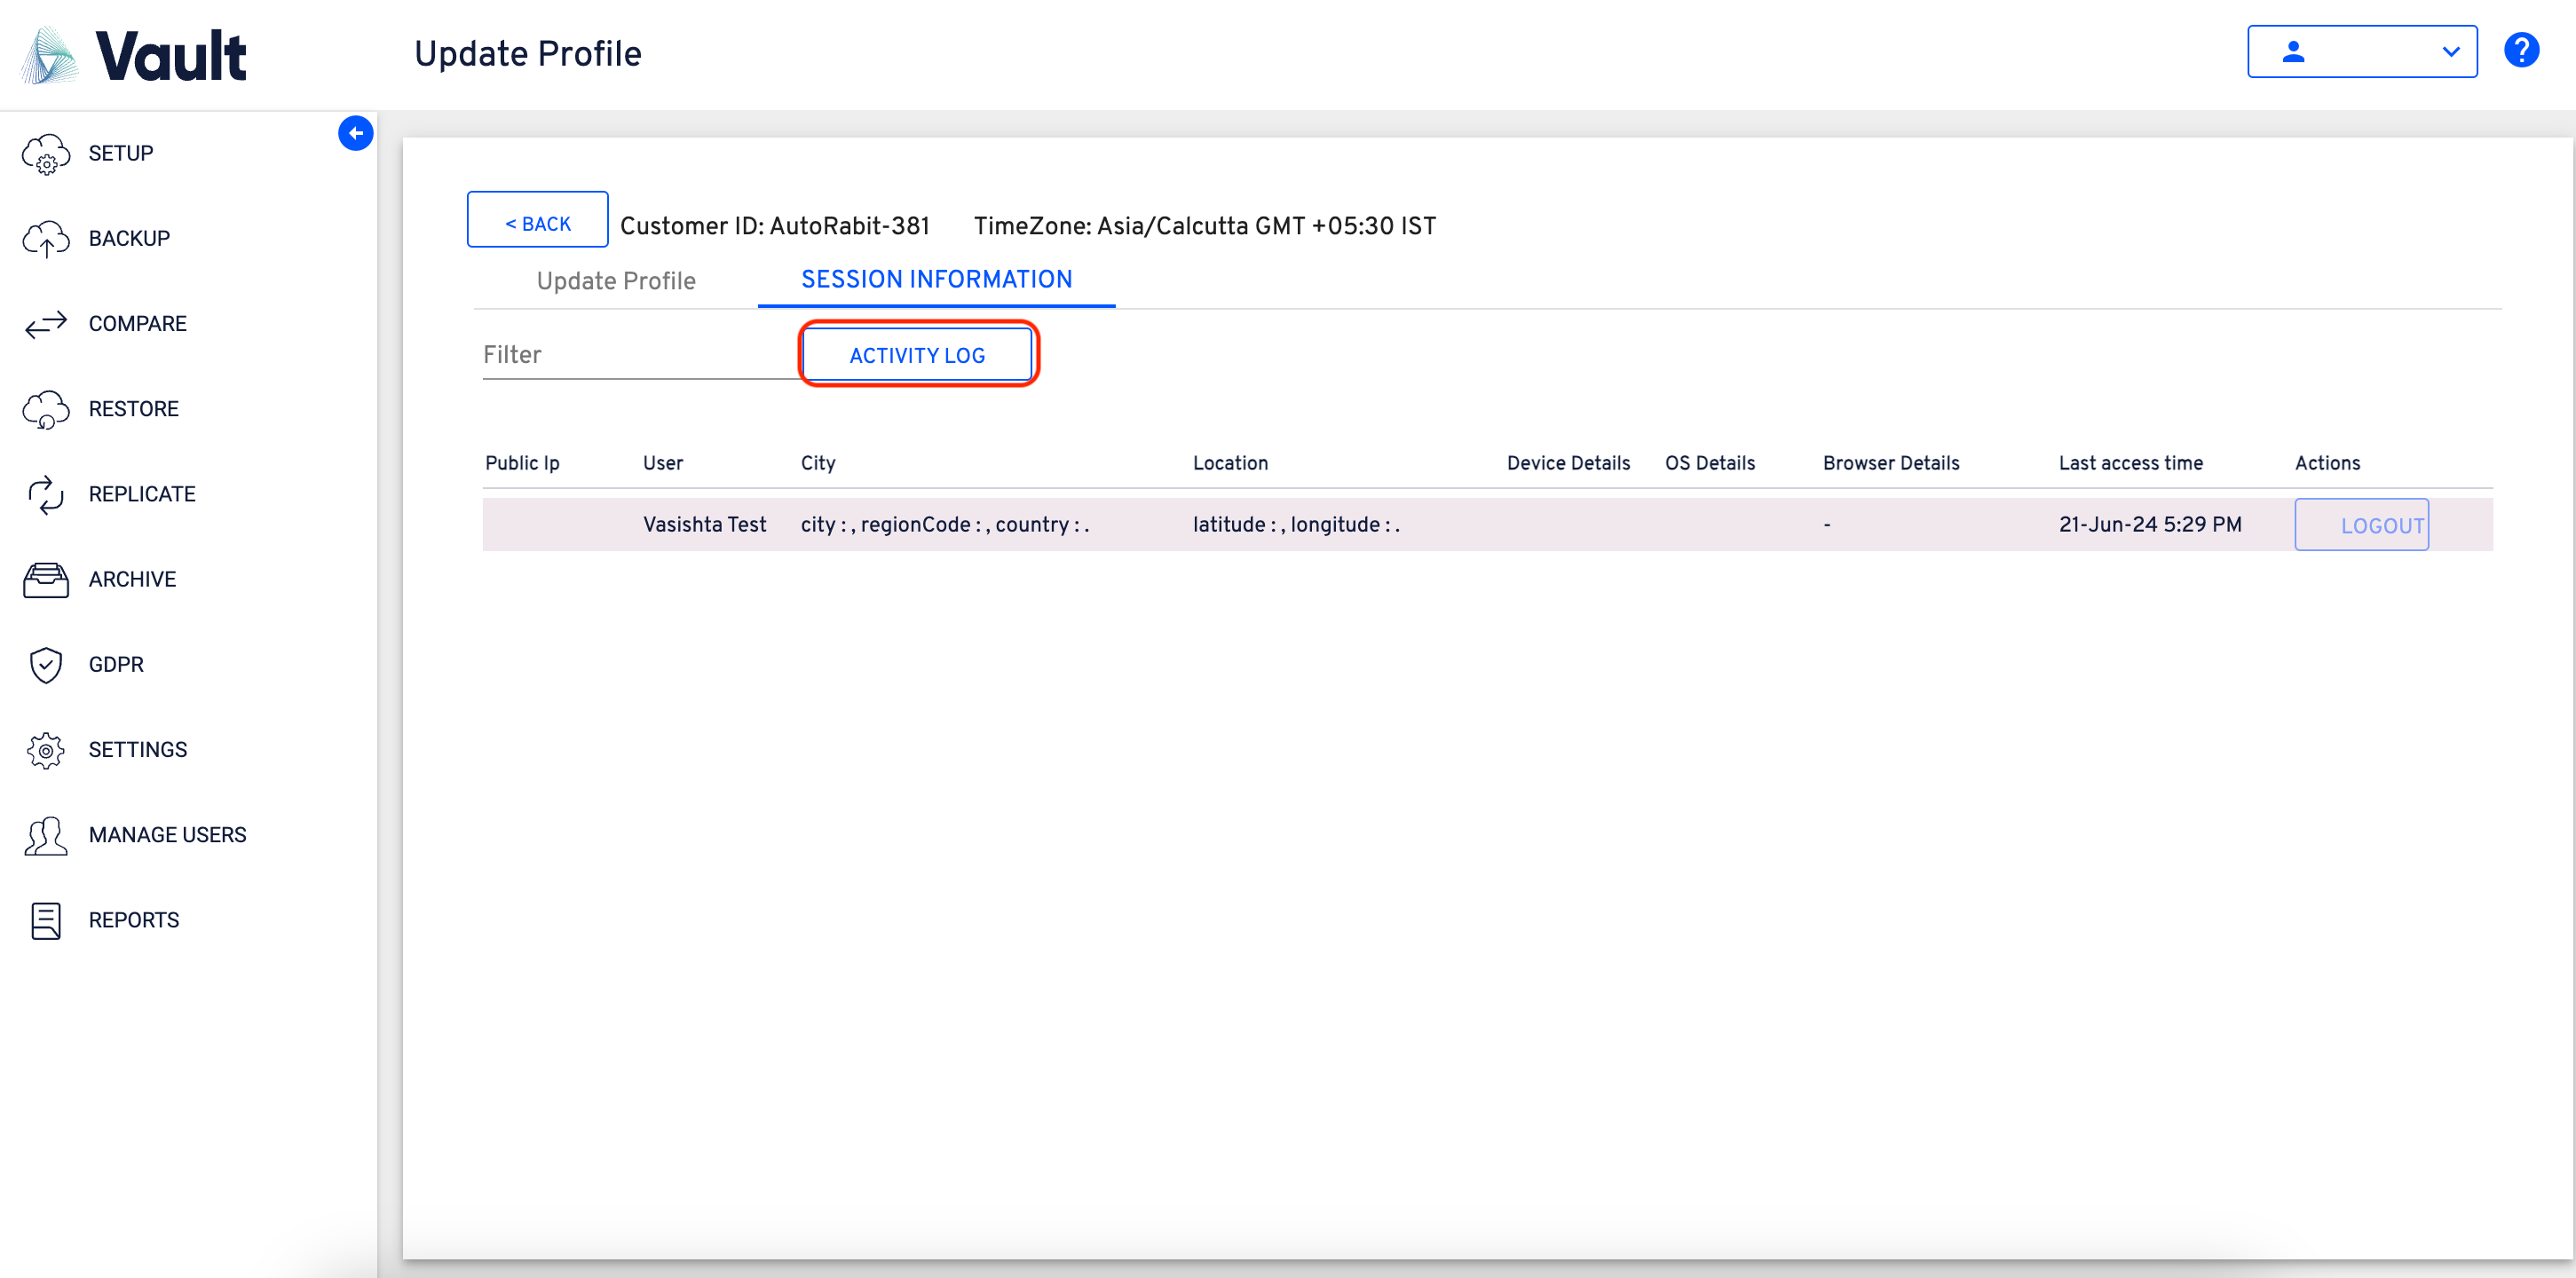Click the Setup cloud gear icon
Viewport: 2576px width, 1278px height.
46,154
